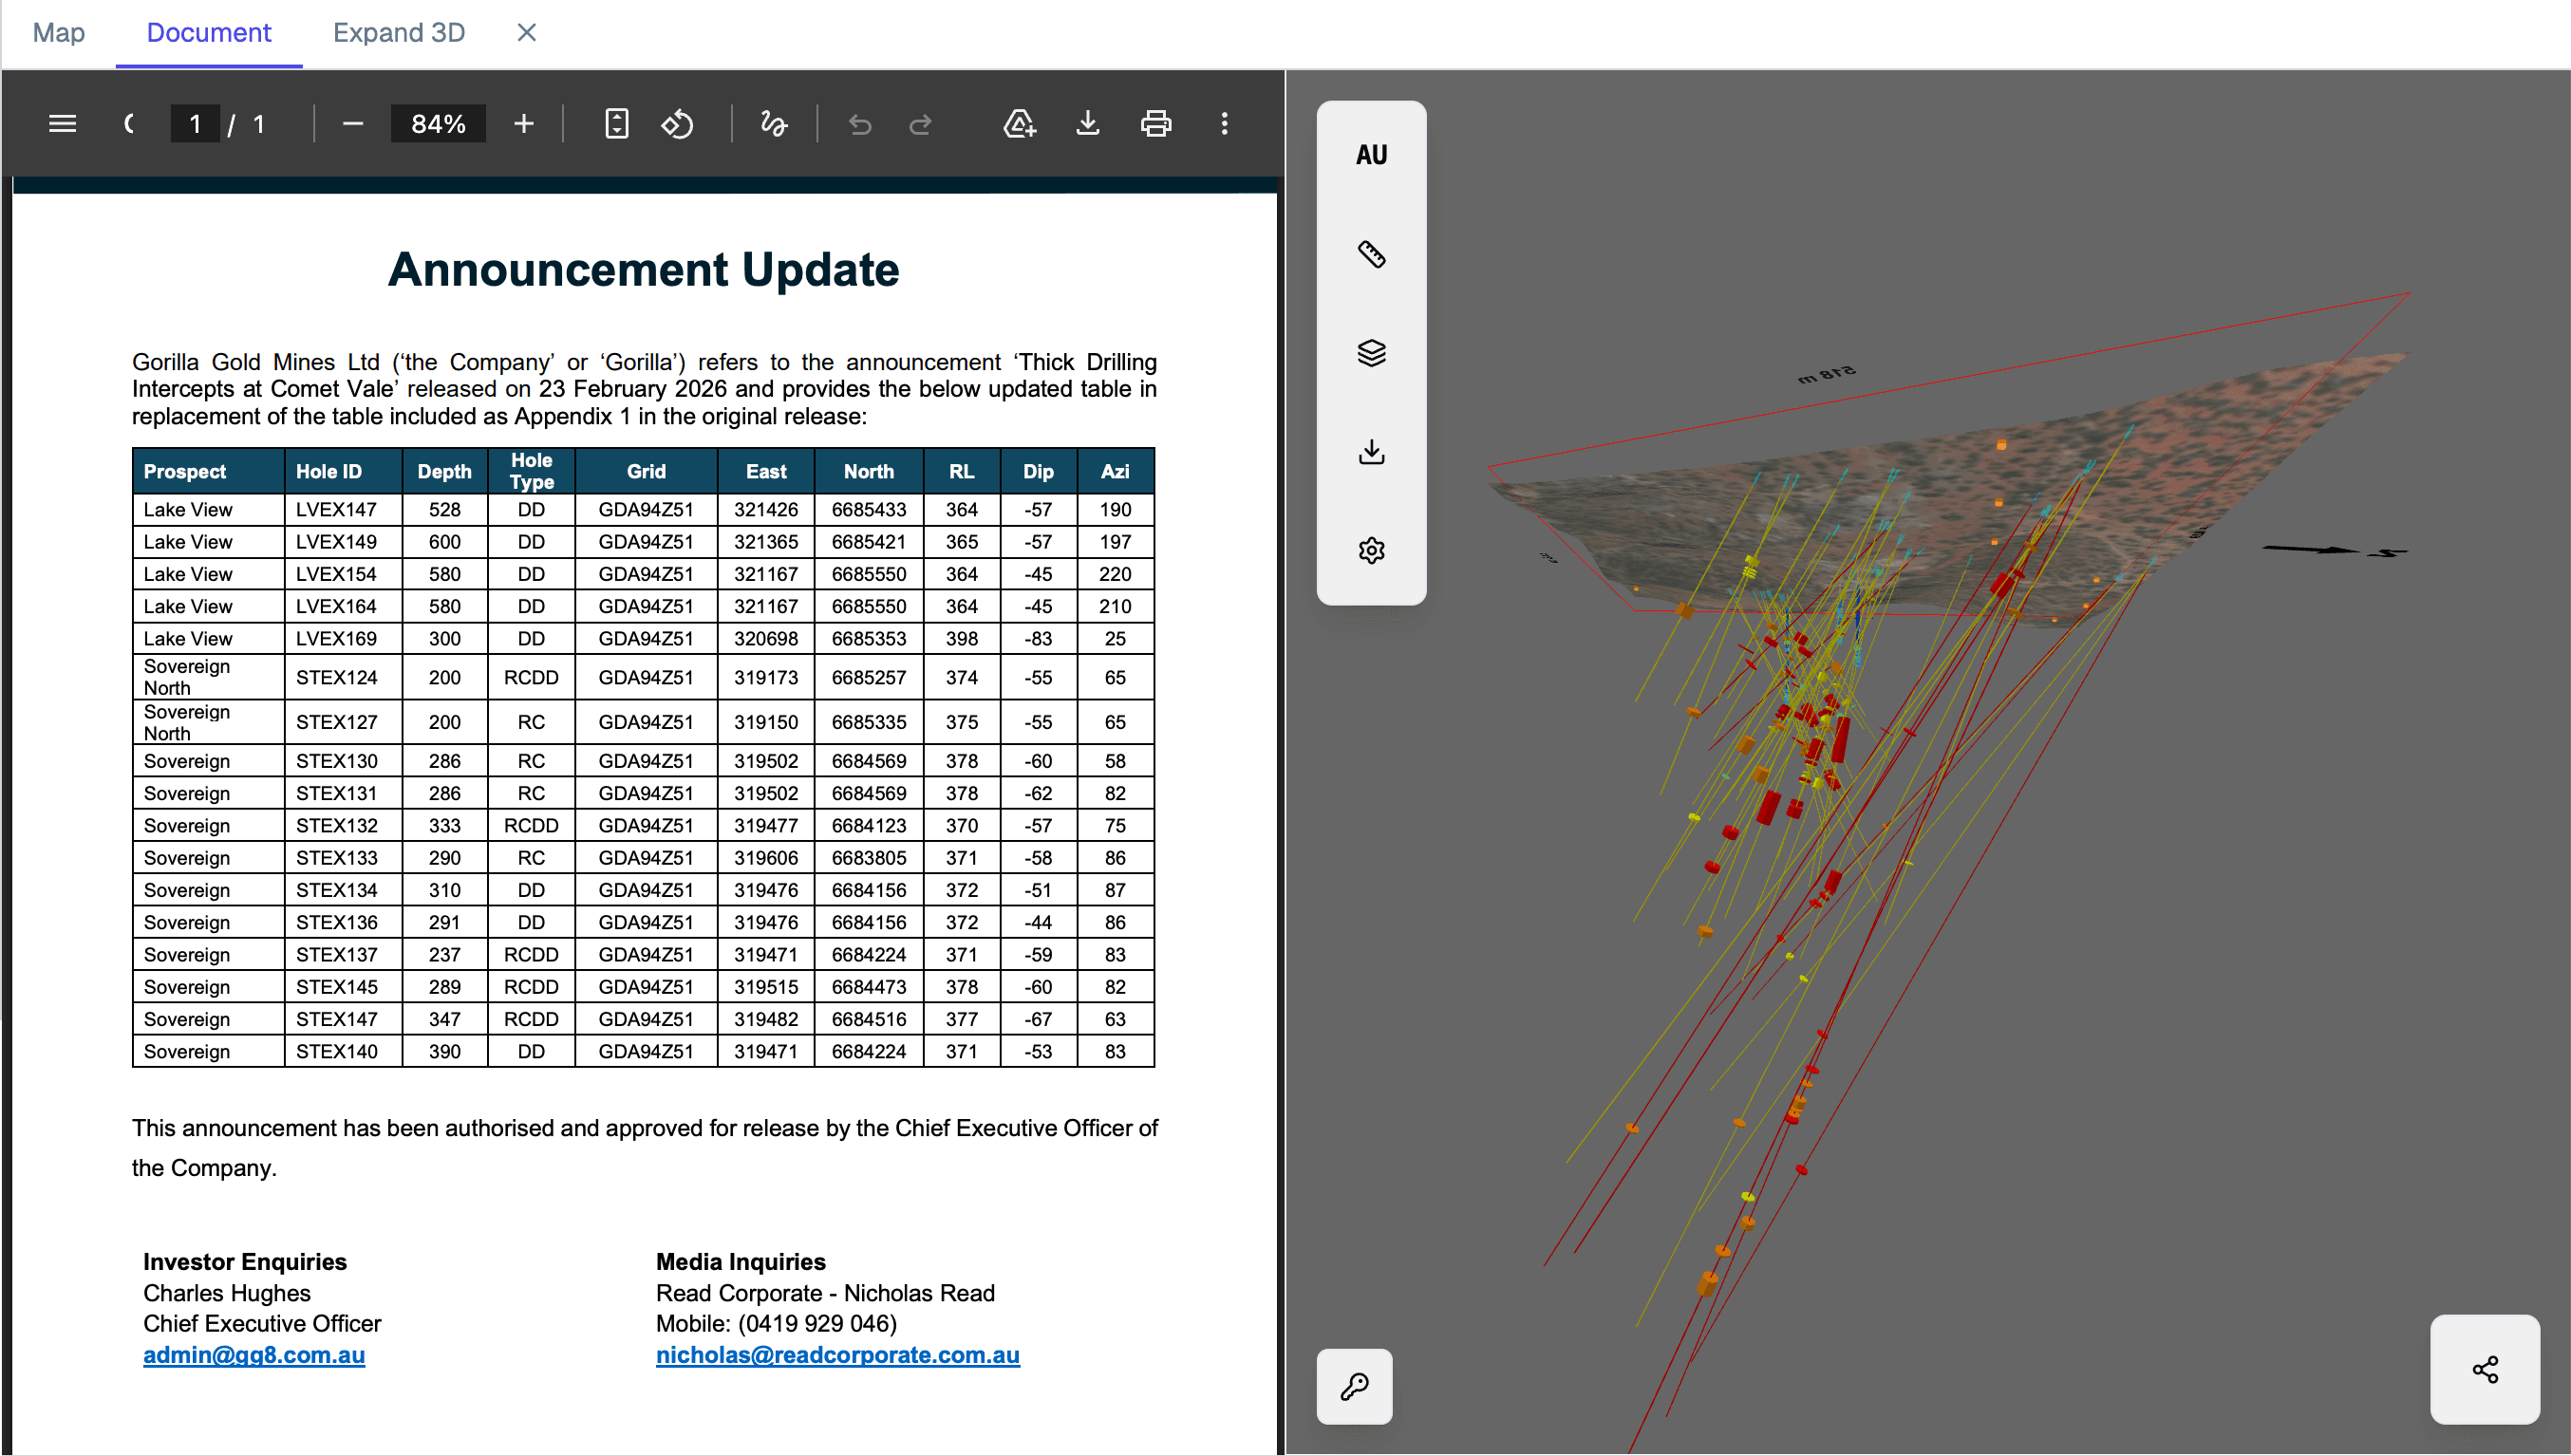Open the layers panel in the 3D viewer
This screenshot has height=1456, width=2571.
tap(1371, 352)
